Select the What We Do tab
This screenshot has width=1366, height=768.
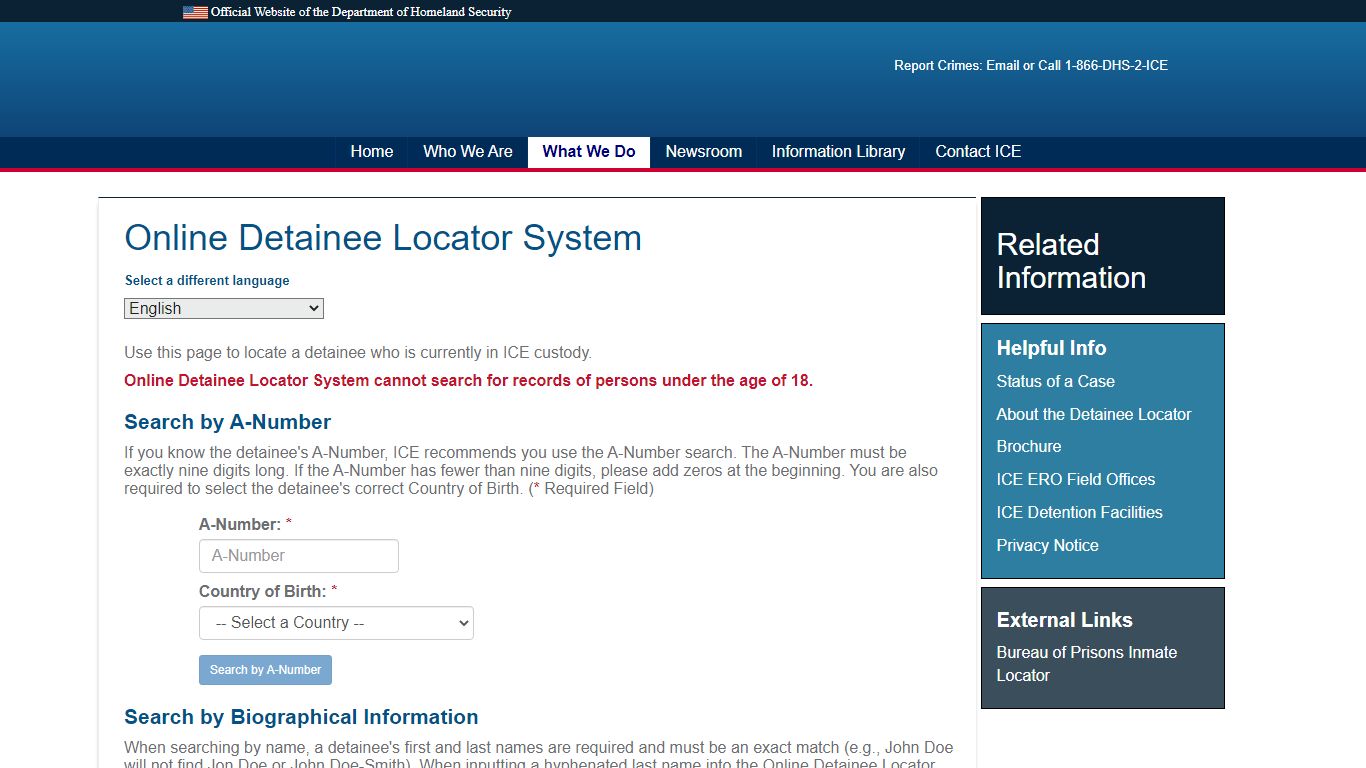[589, 152]
